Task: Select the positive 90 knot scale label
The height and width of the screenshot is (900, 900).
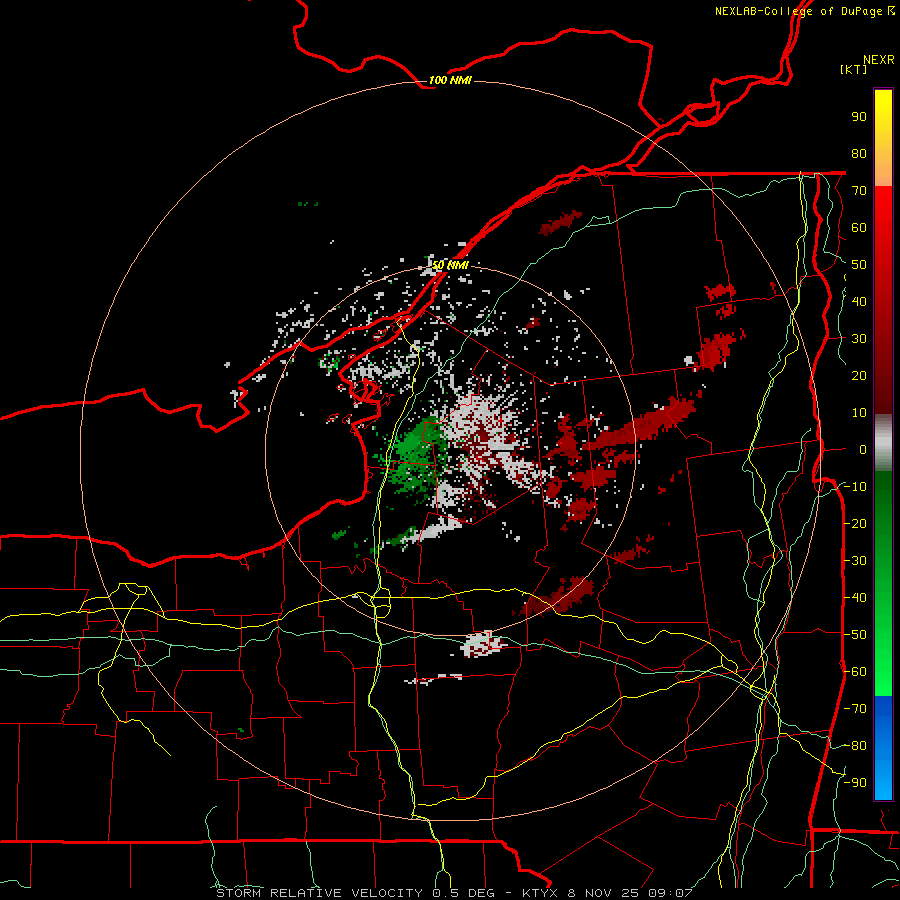Action: point(859,117)
